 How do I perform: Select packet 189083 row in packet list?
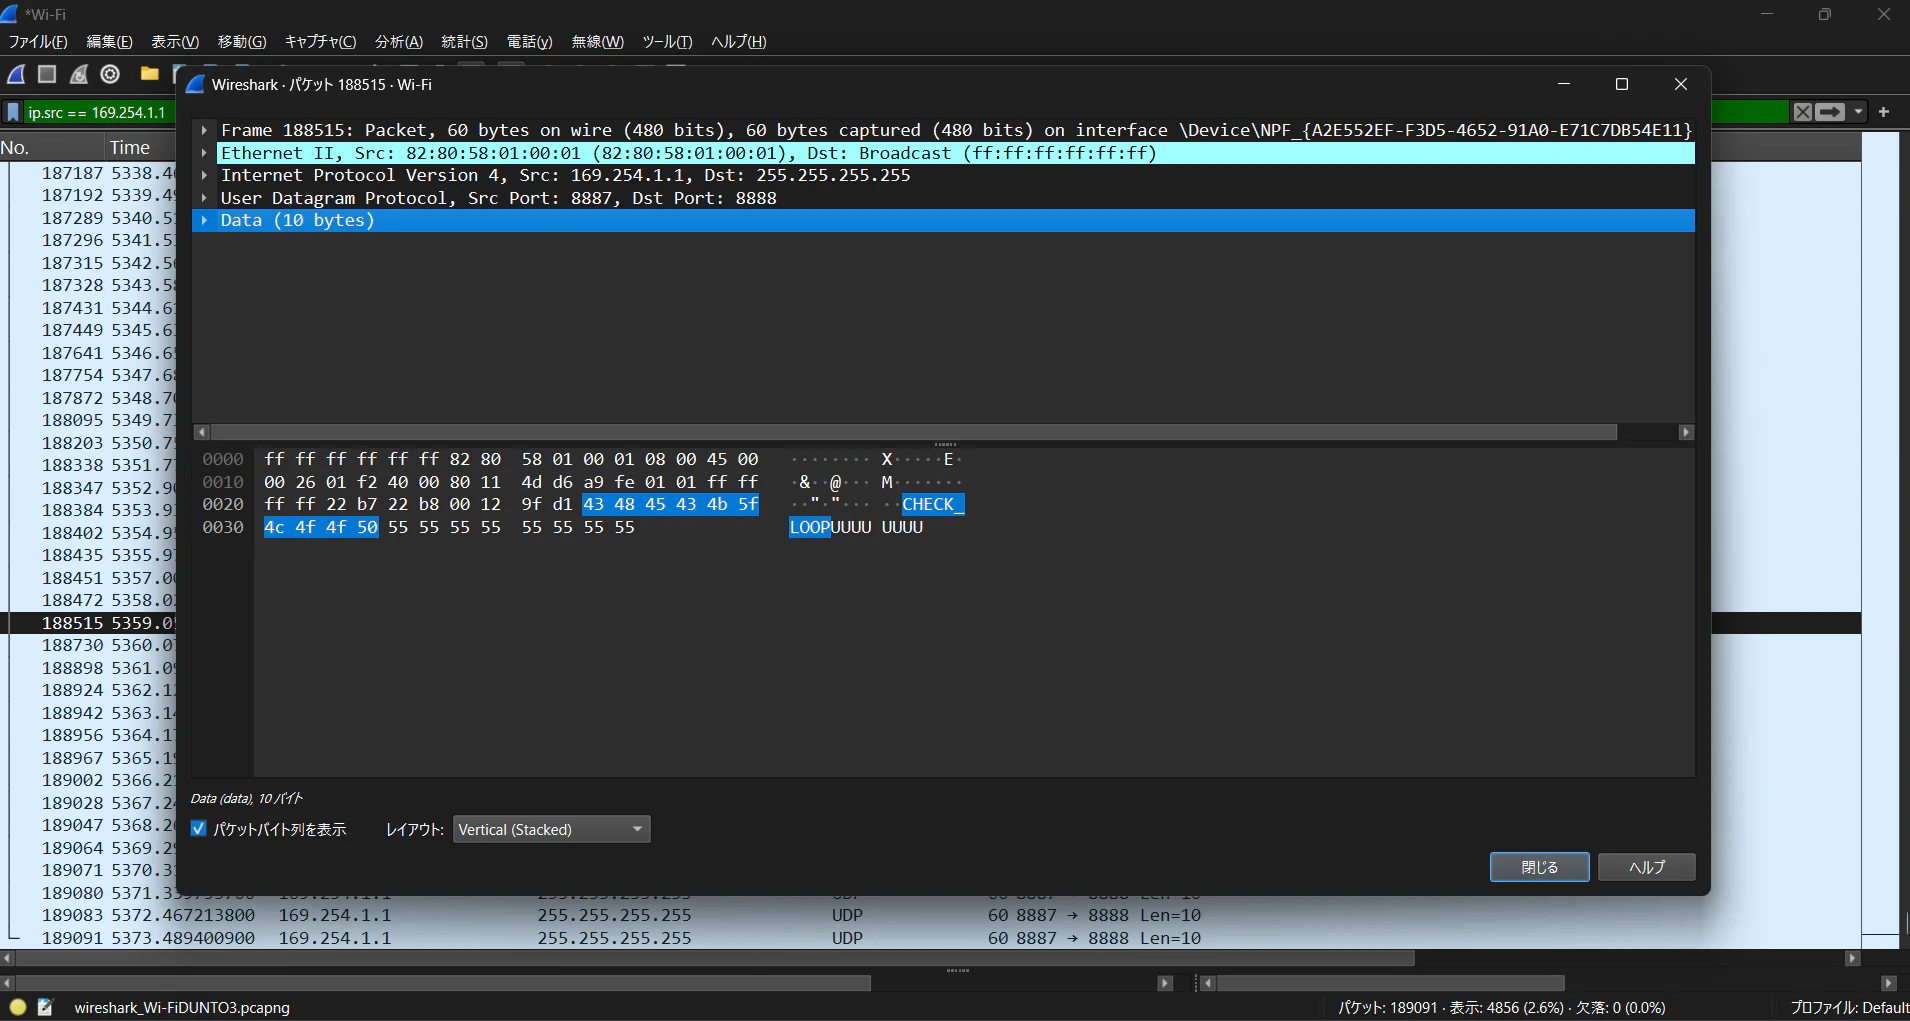pos(930,915)
